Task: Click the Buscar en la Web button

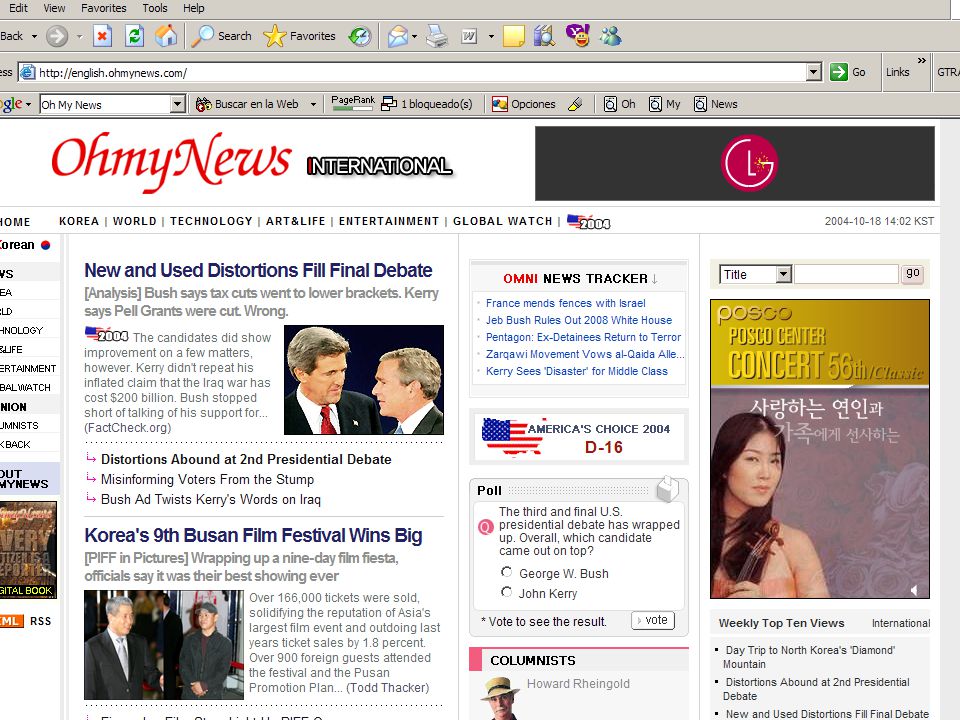Action: pyautogui.click(x=248, y=104)
